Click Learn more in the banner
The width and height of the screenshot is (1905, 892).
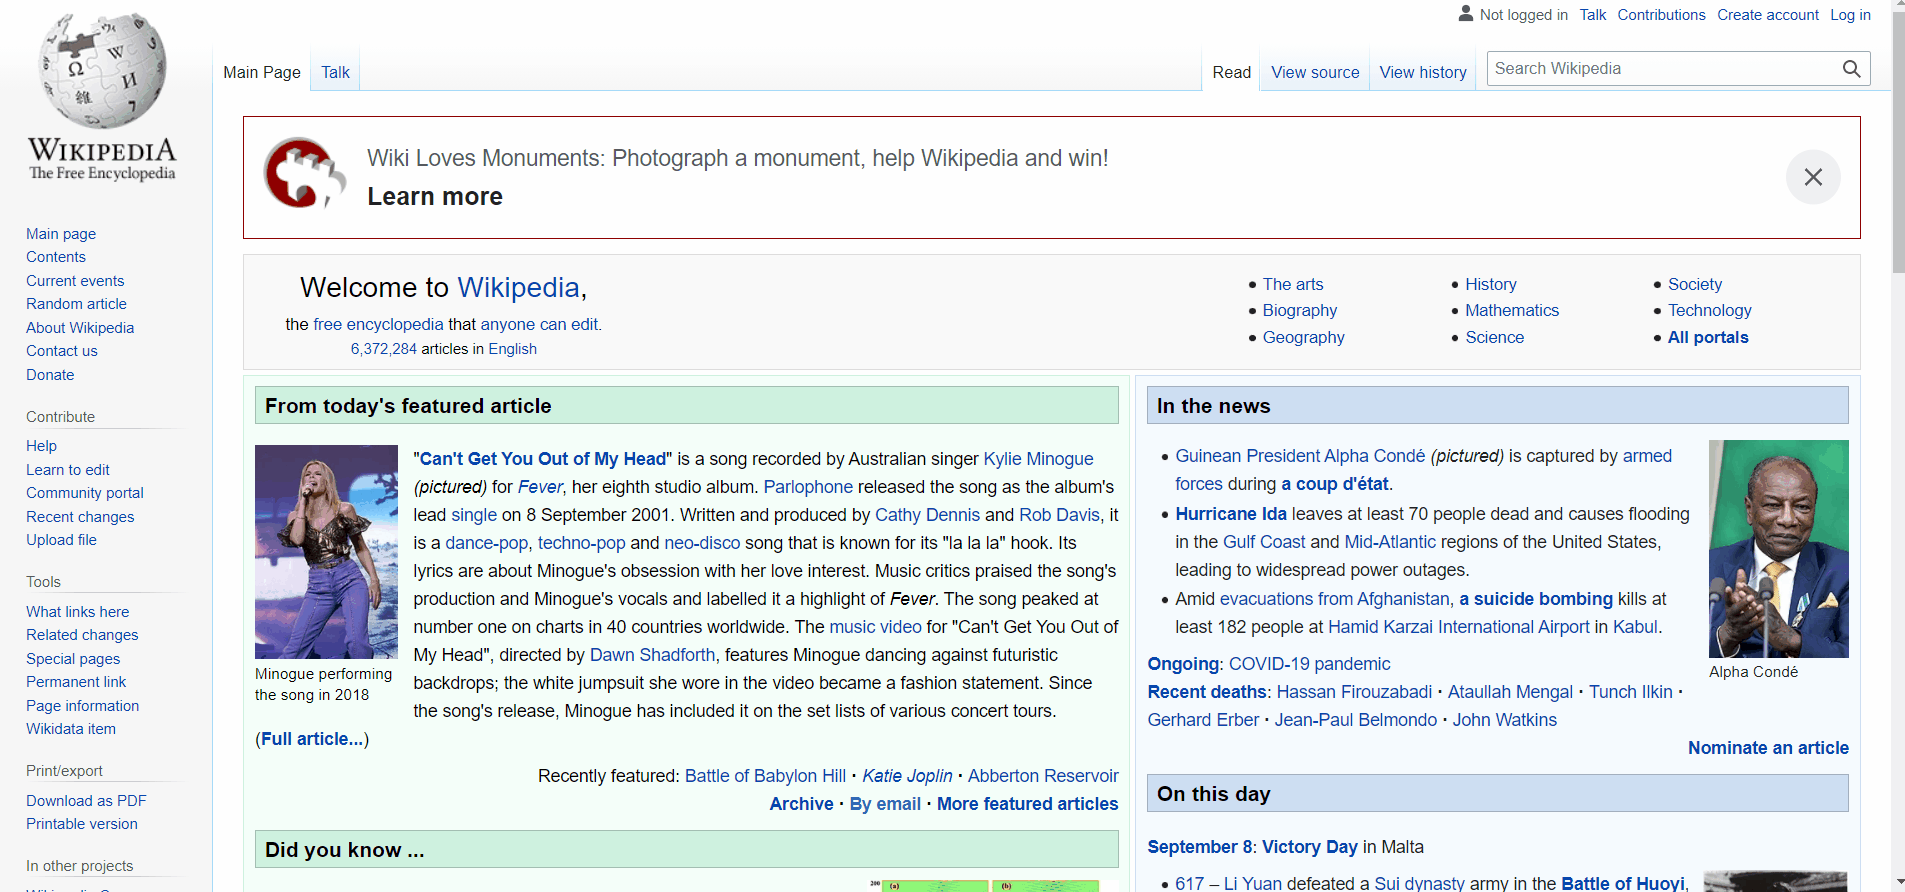435,196
